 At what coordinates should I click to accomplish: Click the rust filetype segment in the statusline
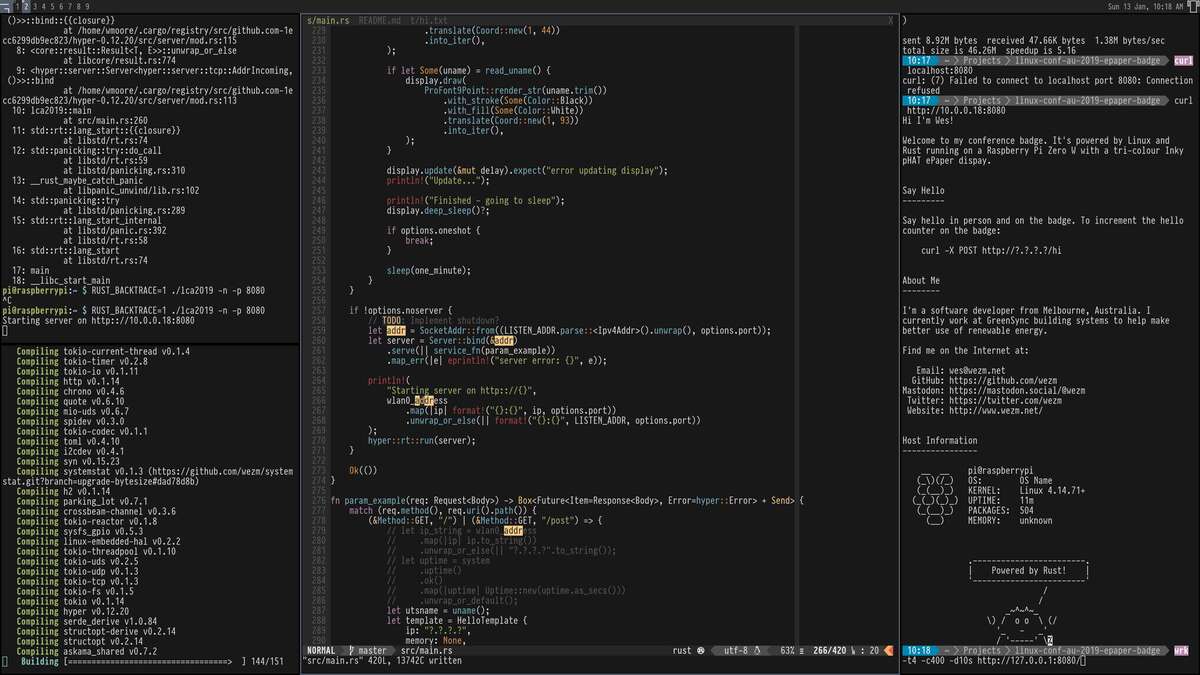click(682, 650)
